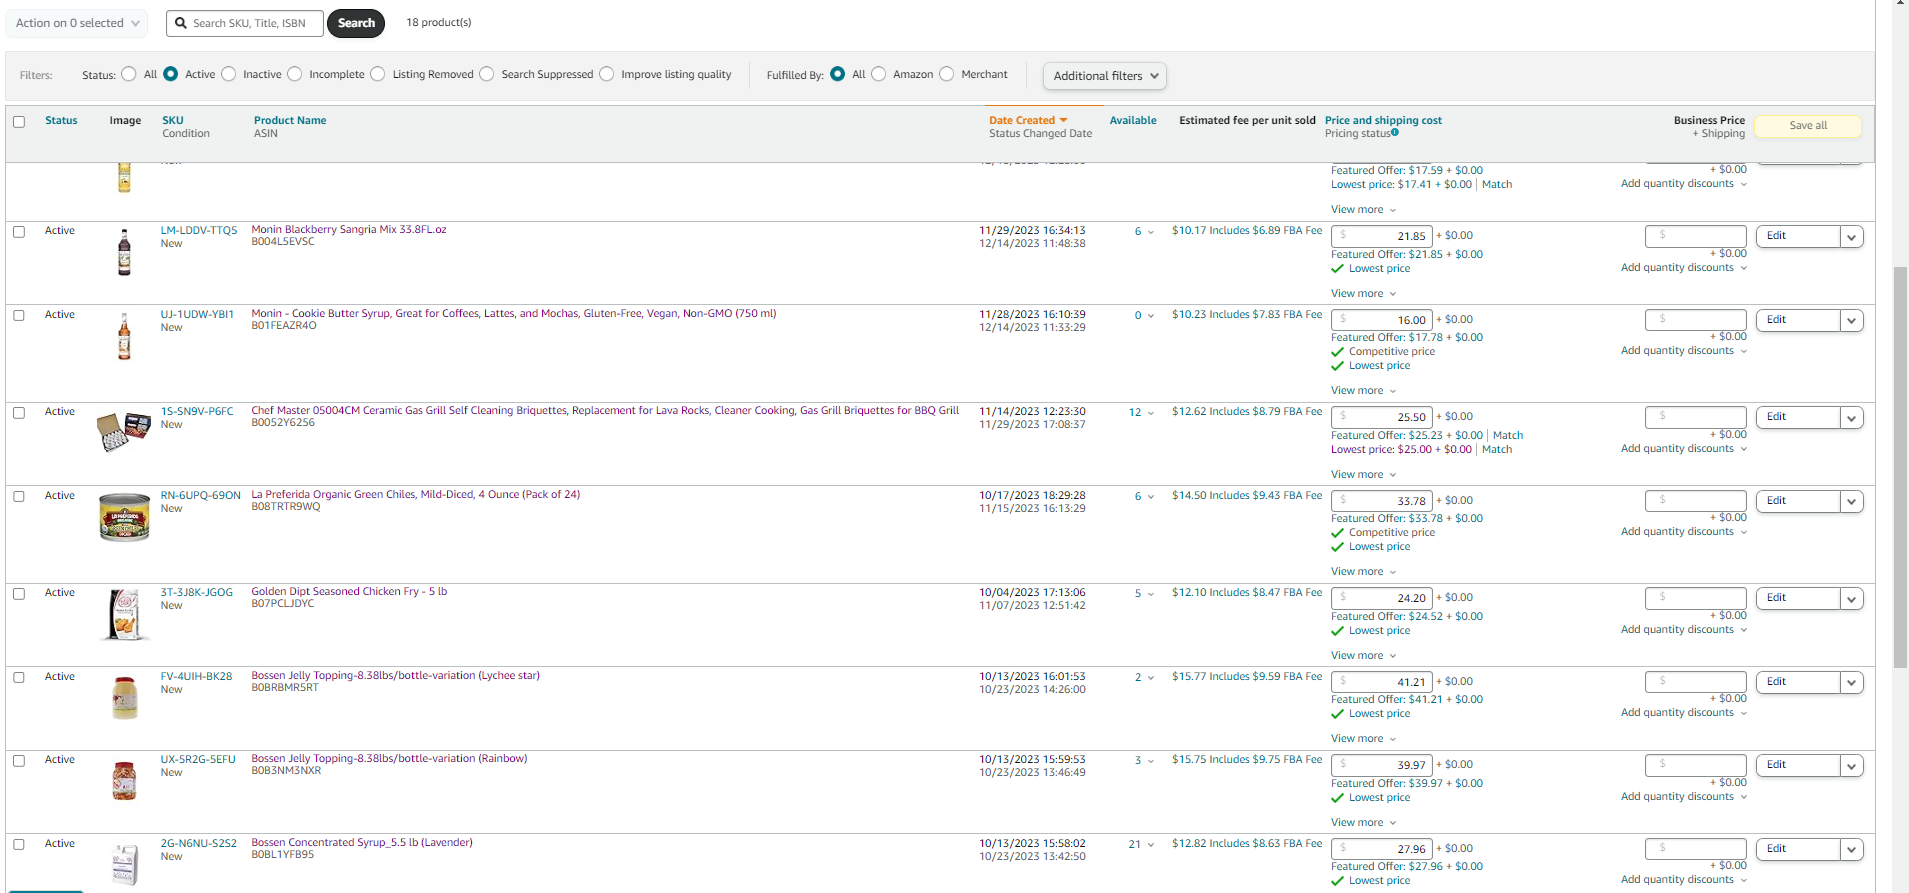
Task: Expand Add quantity discounts for Bossen Lychee star
Action: pyautogui.click(x=1684, y=713)
